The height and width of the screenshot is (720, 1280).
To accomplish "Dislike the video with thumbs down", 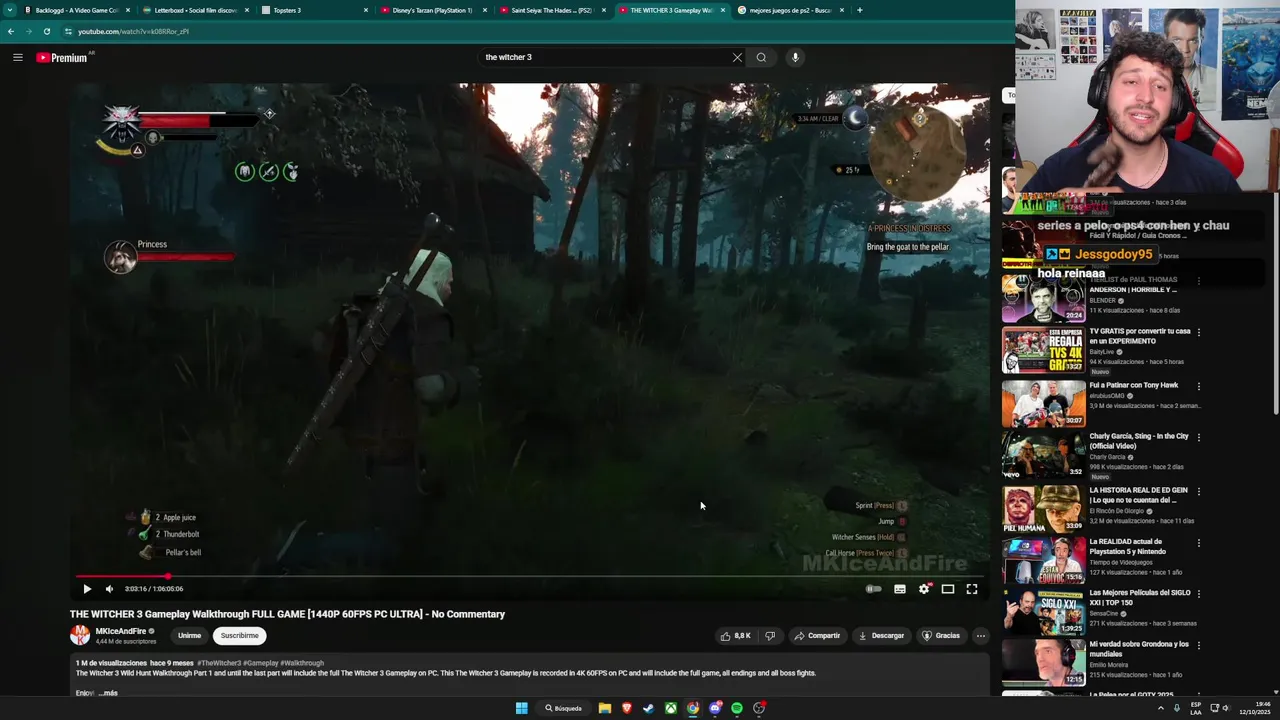I will click(770, 635).
